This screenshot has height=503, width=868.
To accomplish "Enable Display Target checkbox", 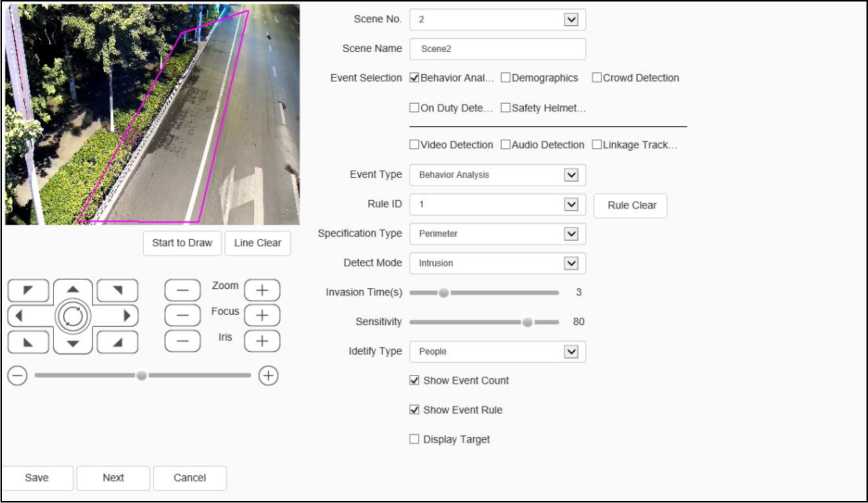I will point(415,439).
